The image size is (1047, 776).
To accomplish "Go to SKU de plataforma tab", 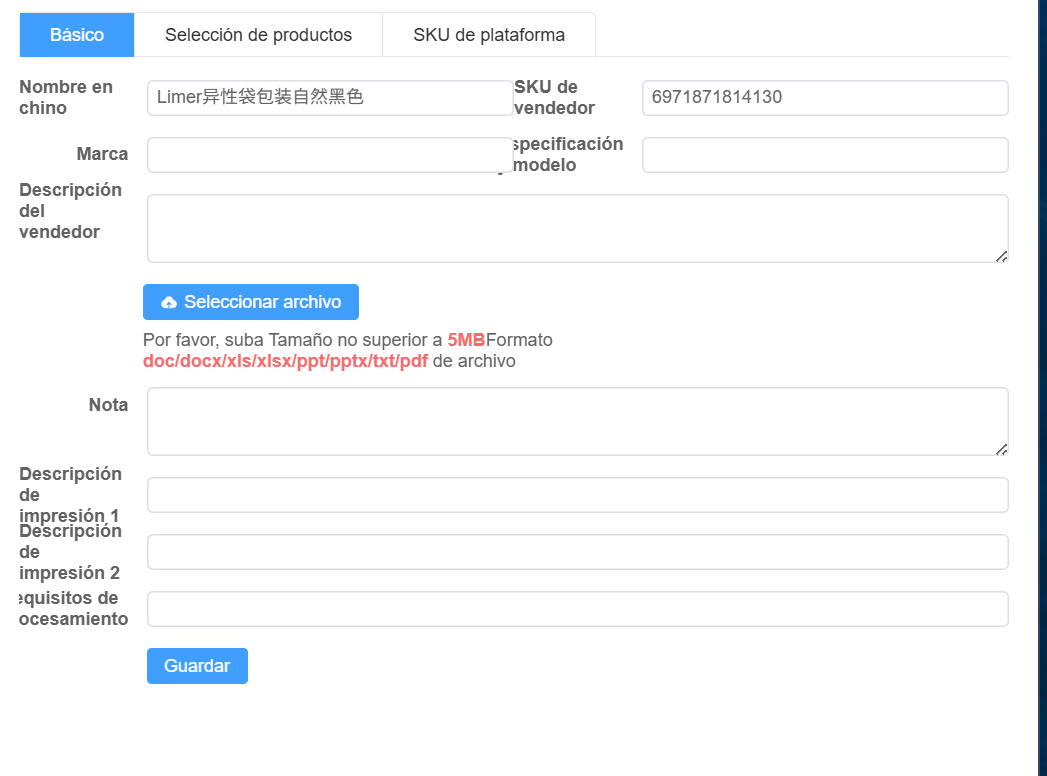I will coord(488,35).
